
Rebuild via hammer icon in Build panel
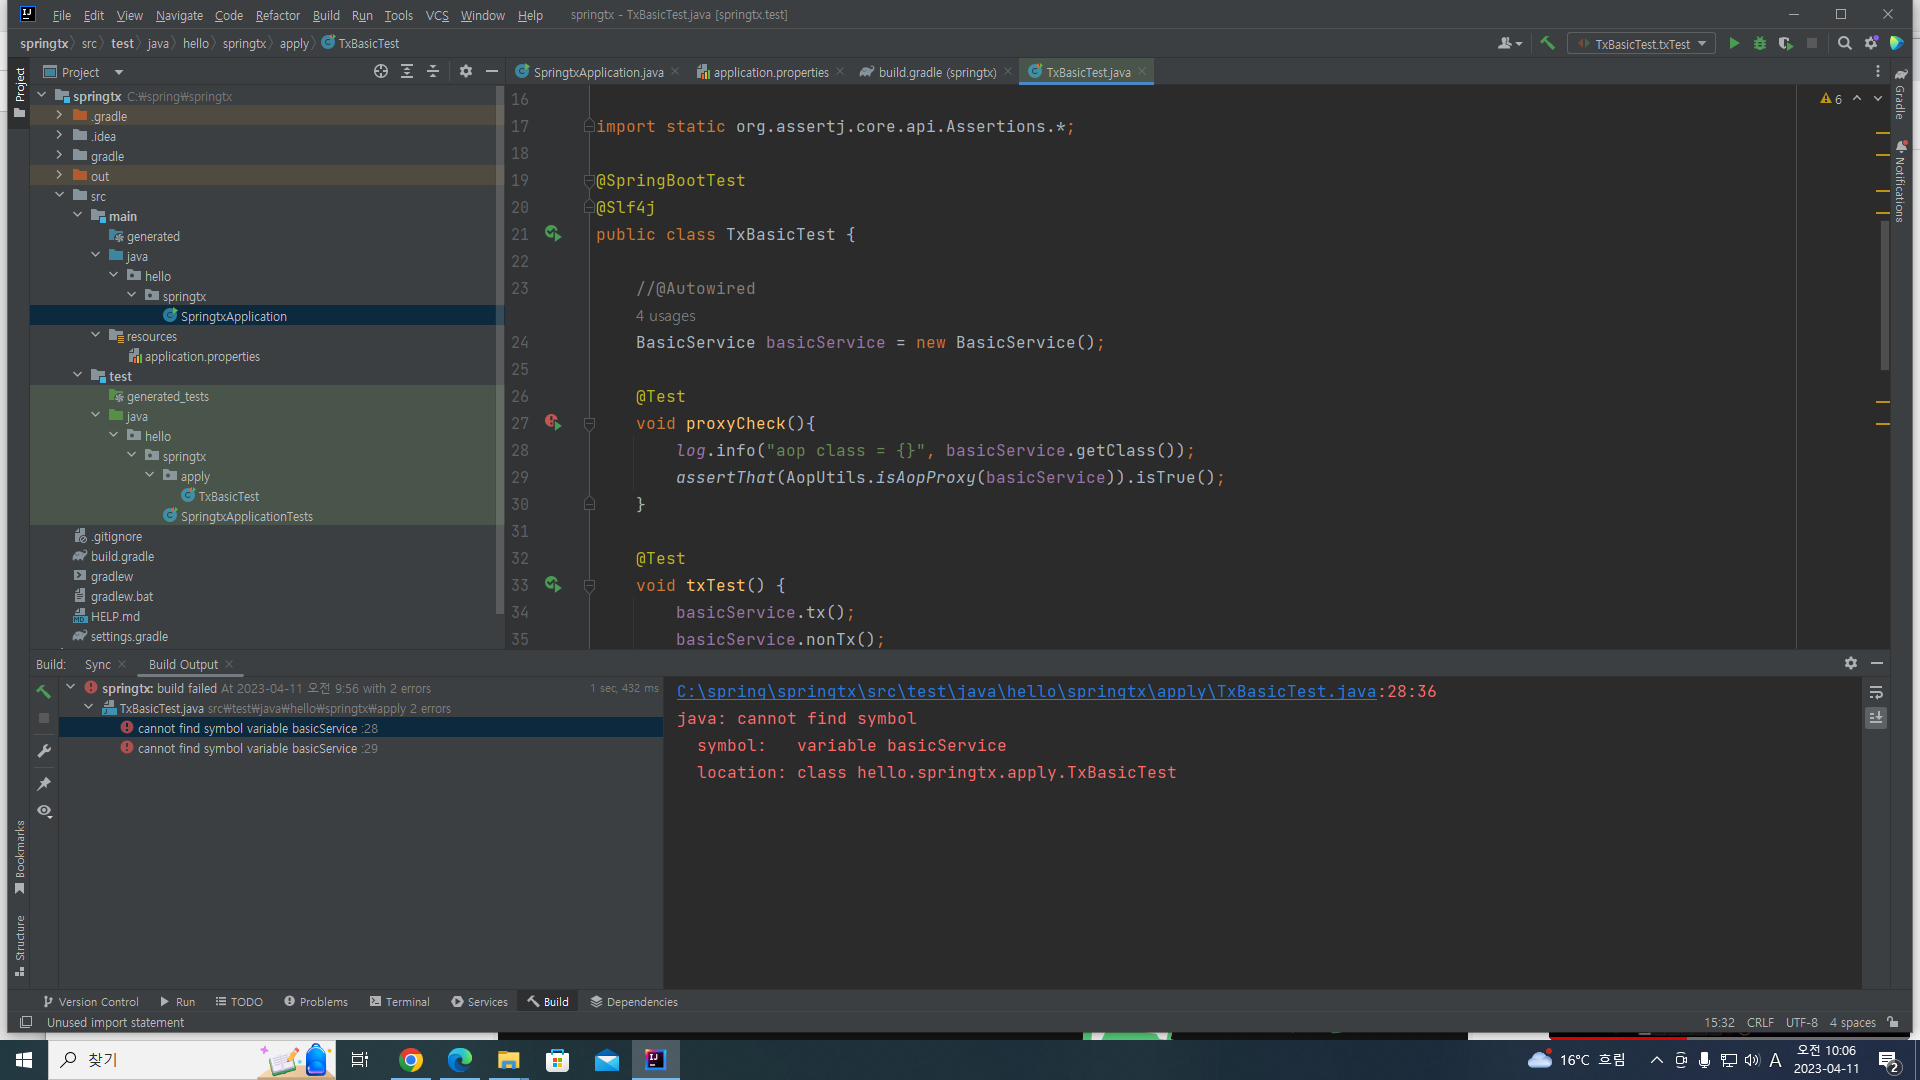click(x=44, y=691)
